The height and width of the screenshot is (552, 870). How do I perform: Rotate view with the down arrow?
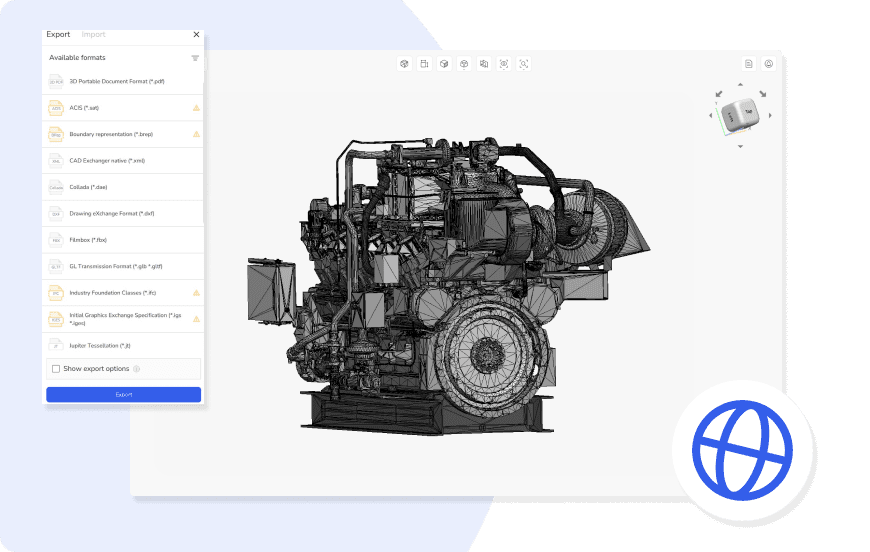coord(740,146)
